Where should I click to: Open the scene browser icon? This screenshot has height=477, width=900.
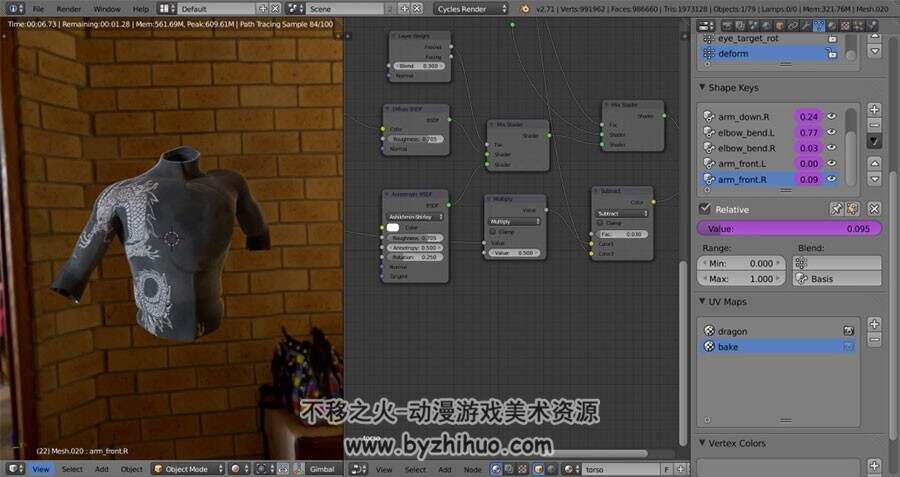pyautogui.click(x=295, y=9)
